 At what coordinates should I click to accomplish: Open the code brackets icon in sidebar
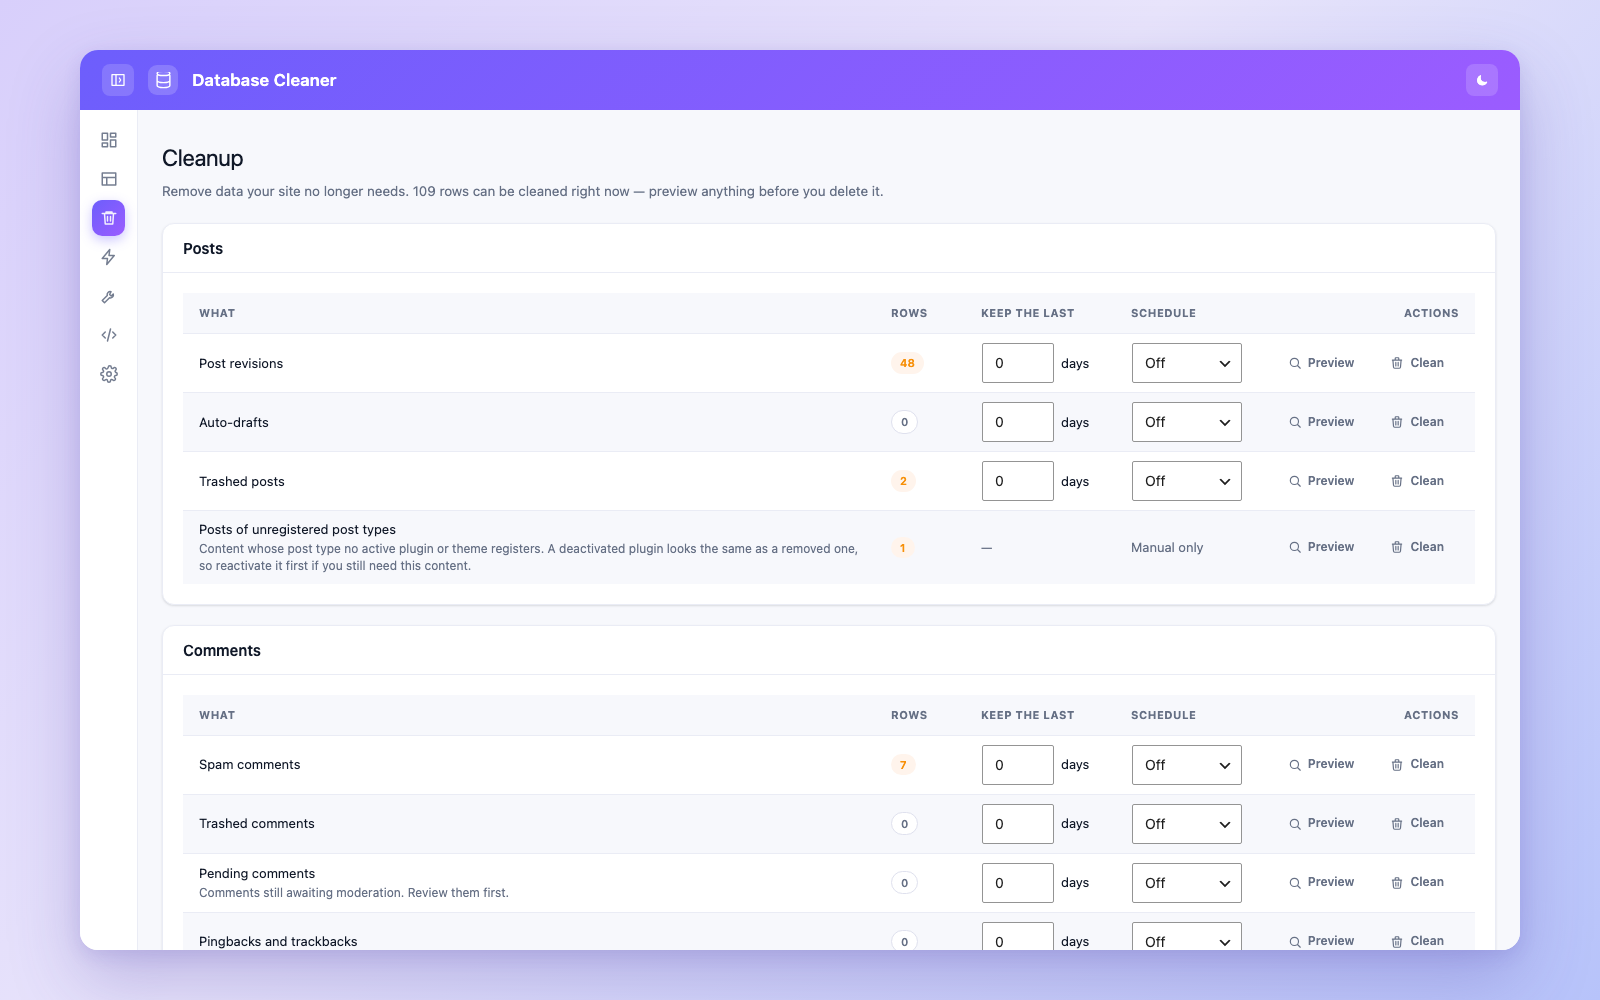pyautogui.click(x=109, y=335)
